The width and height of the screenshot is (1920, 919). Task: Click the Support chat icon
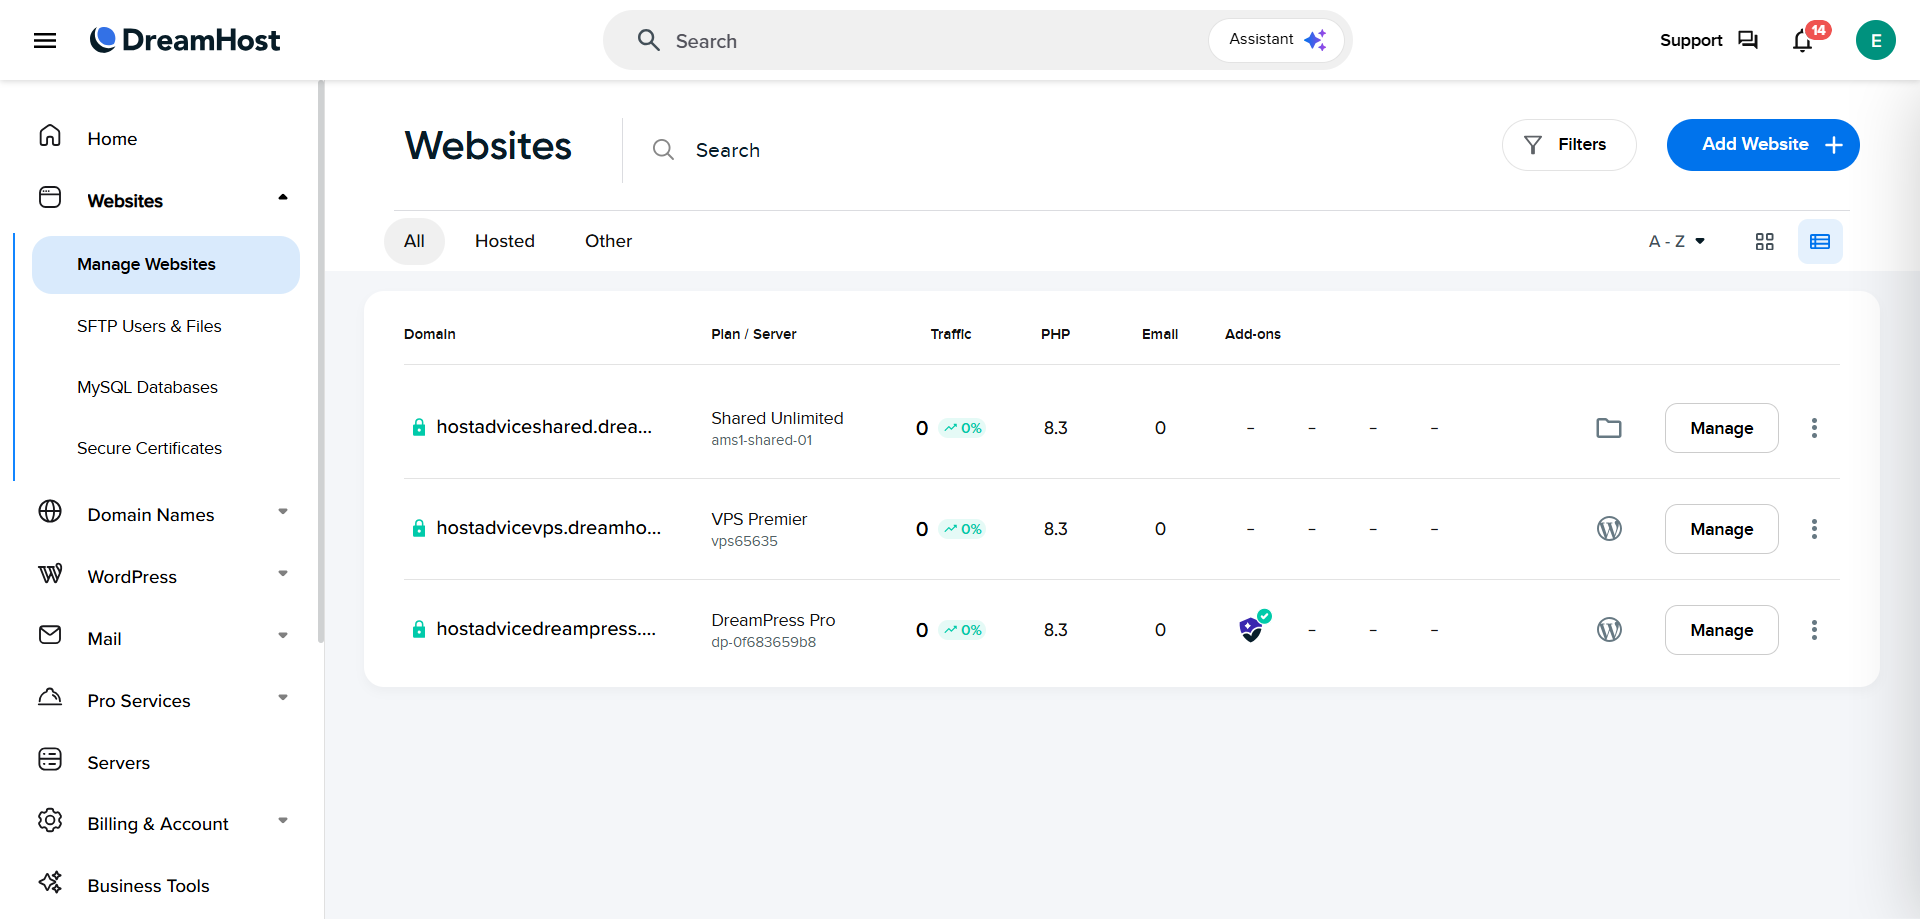1748,40
